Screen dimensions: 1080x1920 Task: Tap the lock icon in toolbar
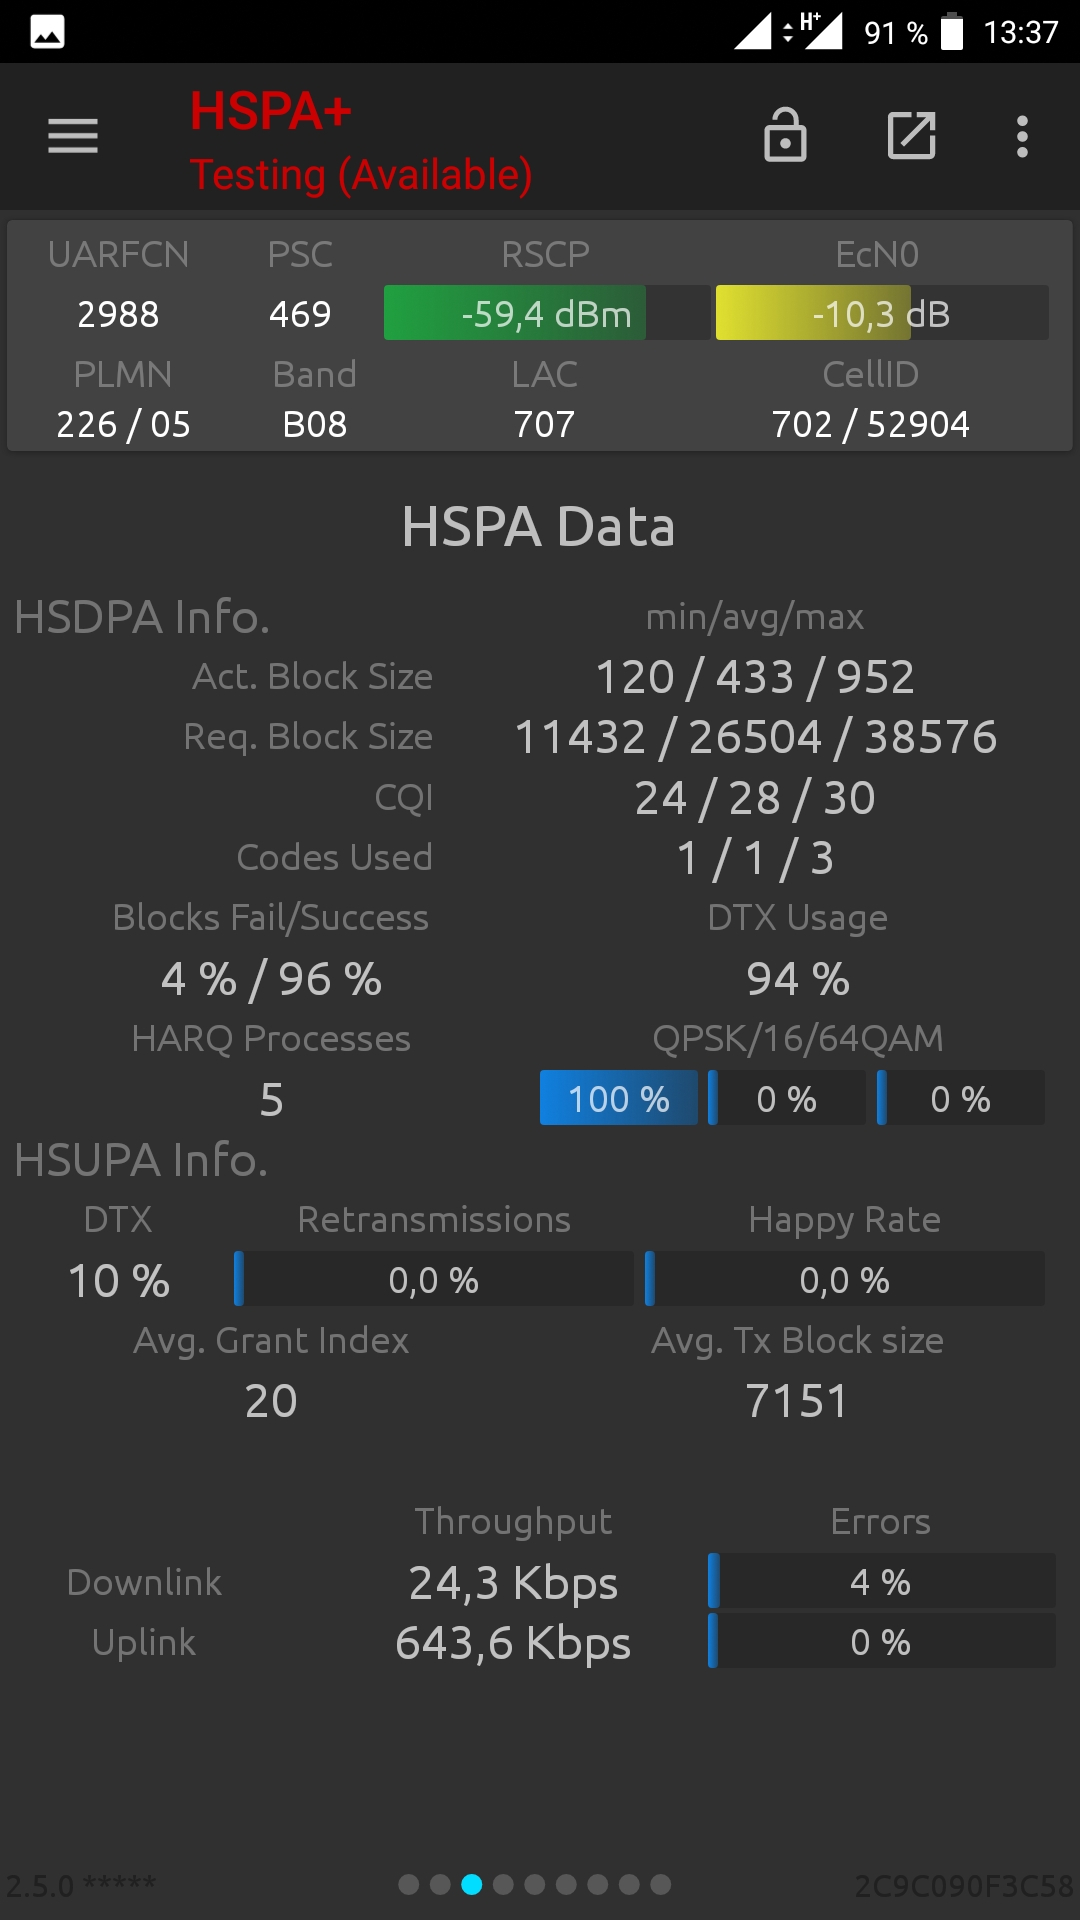pyautogui.click(x=785, y=135)
